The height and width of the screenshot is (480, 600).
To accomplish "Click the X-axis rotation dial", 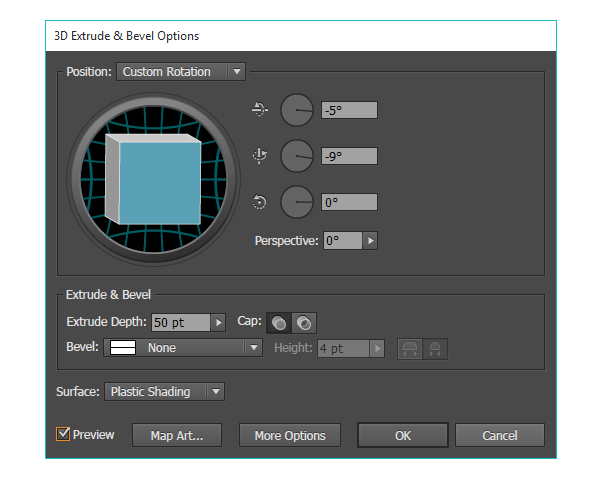I will coord(297,110).
